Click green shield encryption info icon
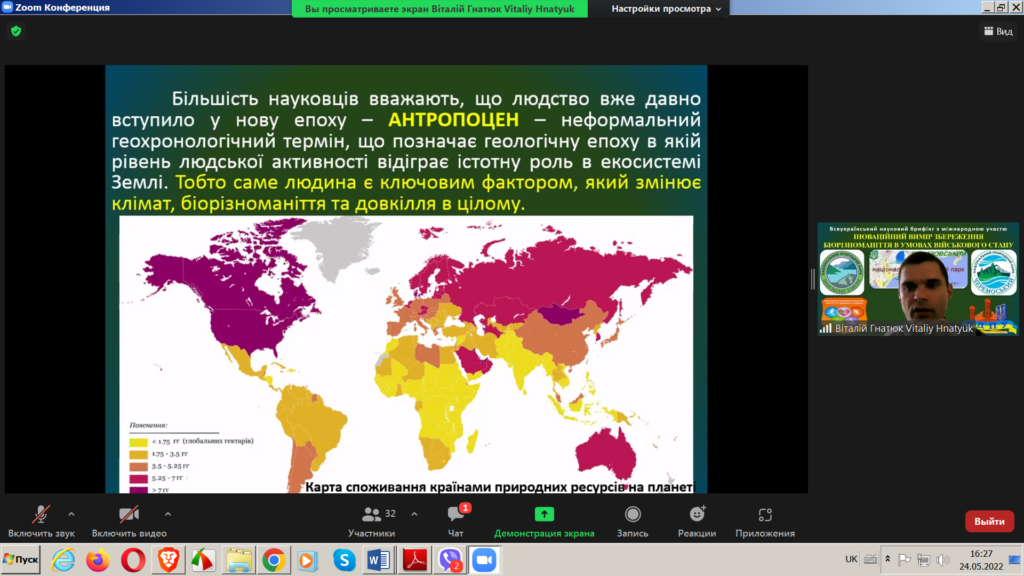Screen dimensions: 1024x576 (16, 31)
